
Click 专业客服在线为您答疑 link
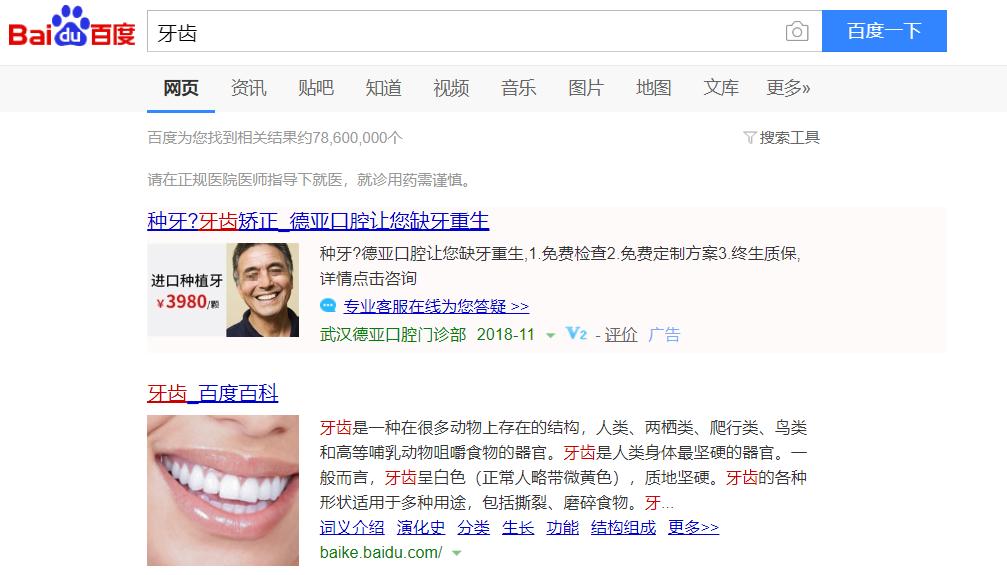pyautogui.click(x=436, y=306)
